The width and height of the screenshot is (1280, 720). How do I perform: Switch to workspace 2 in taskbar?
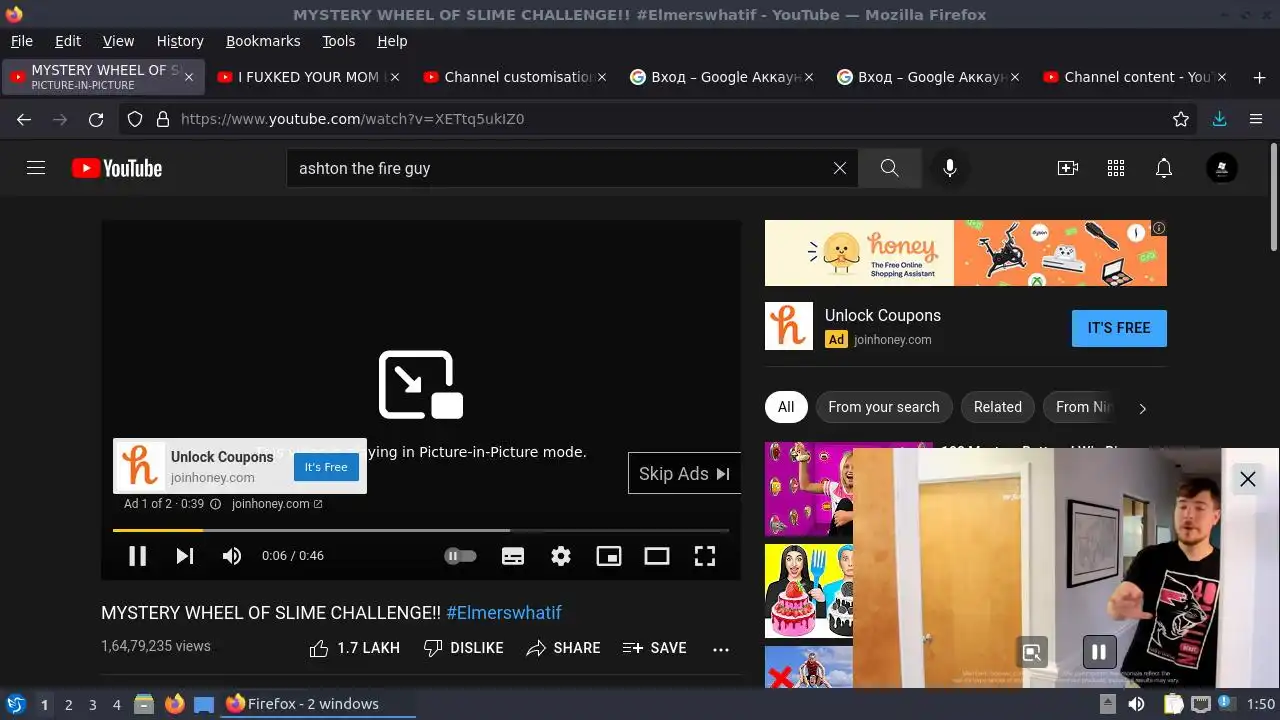[68, 705]
